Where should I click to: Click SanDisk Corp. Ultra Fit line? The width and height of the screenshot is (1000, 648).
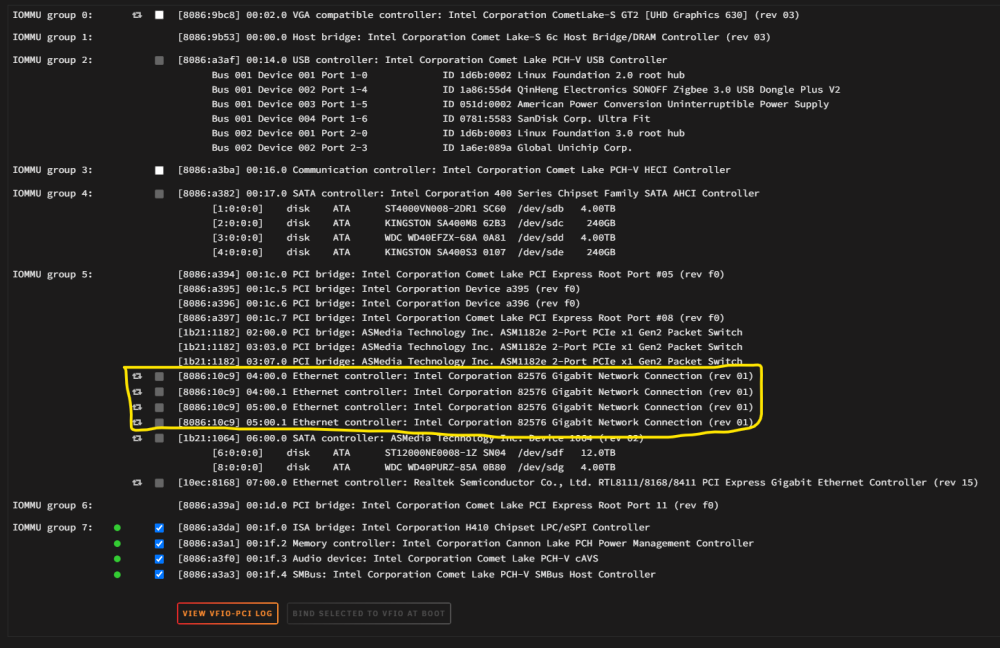coord(431,119)
